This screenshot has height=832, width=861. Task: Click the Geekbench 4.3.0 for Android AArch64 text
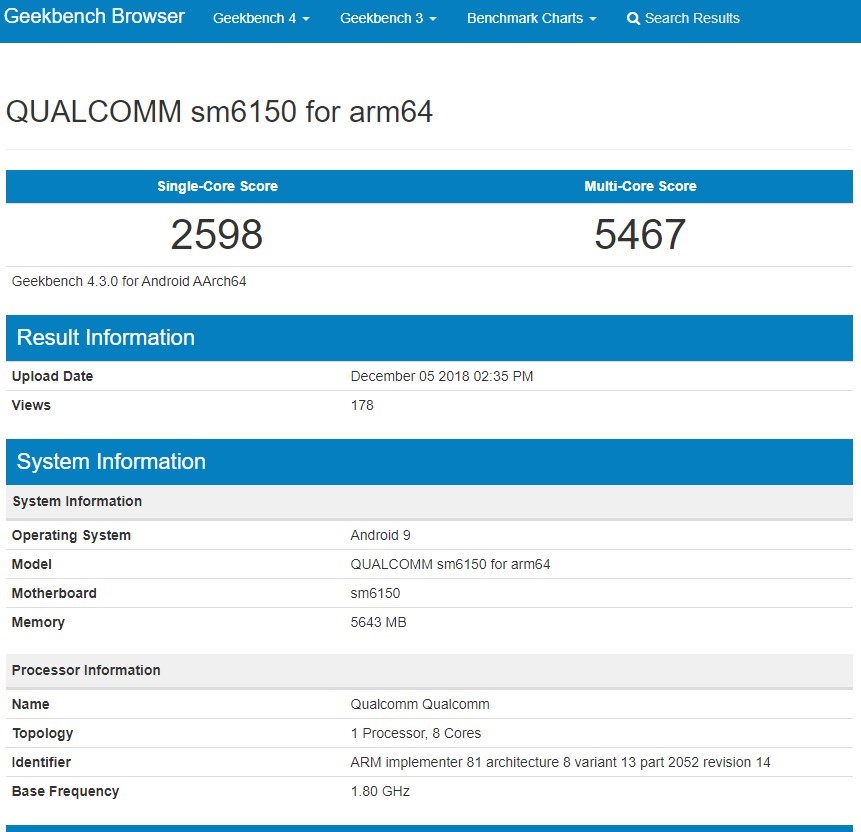point(129,281)
